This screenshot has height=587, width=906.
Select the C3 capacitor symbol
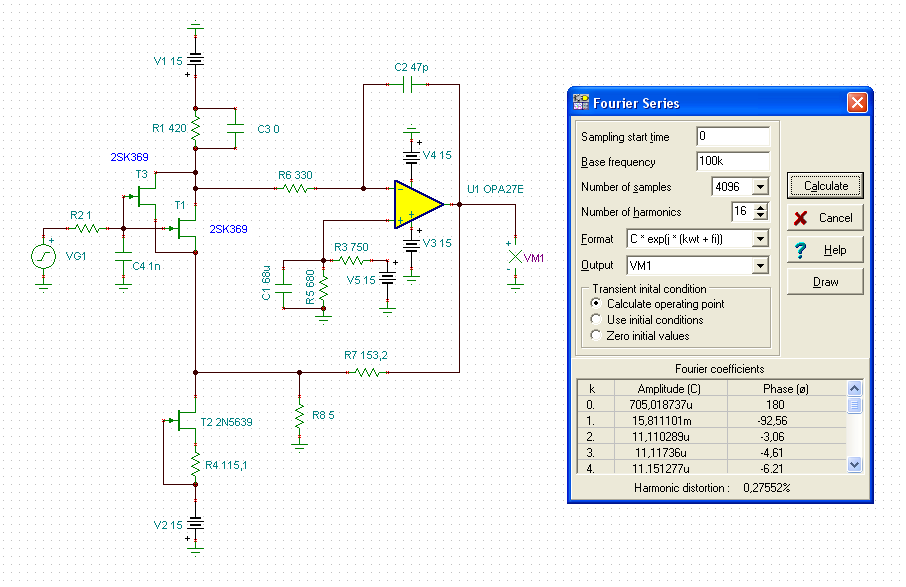pos(235,128)
